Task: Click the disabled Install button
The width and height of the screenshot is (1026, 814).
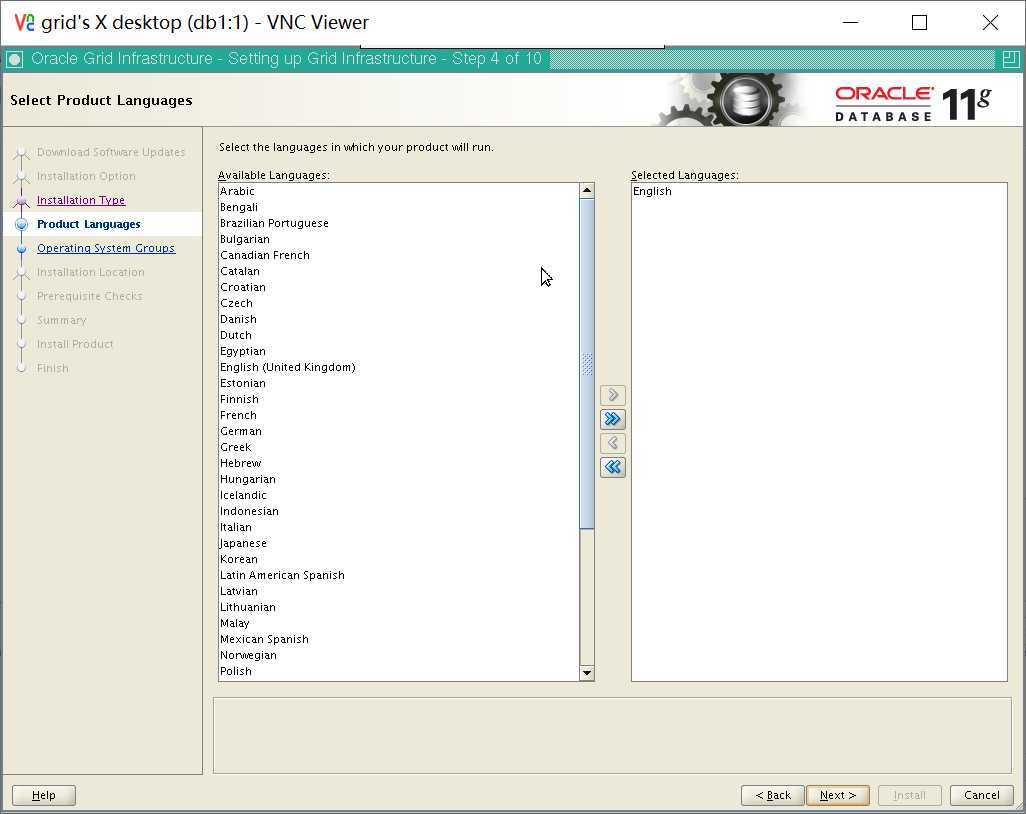Action: [x=910, y=795]
